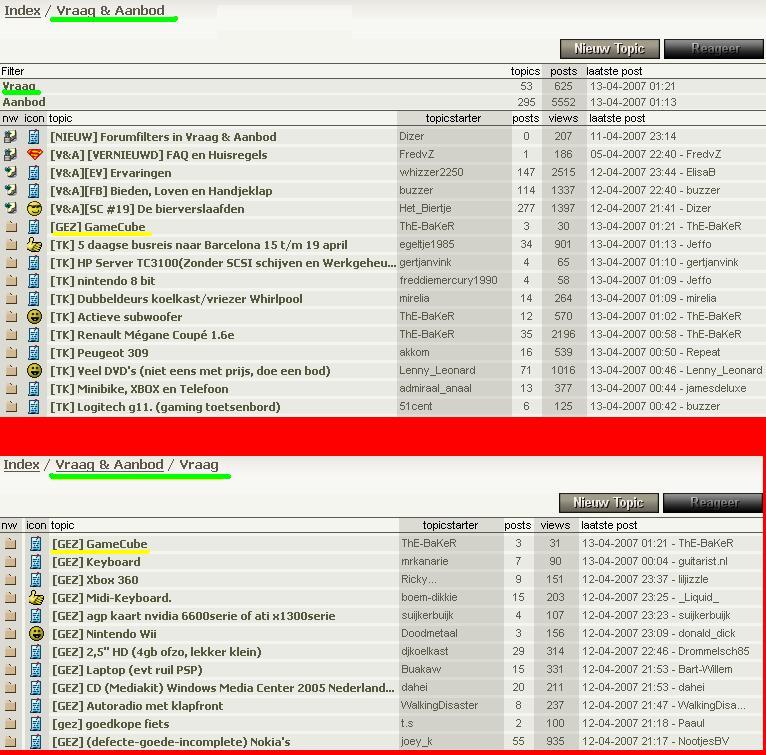This screenshot has width=766, height=755.
Task: Click the folder icon on the goedkope fiets row
Action: 11,724
